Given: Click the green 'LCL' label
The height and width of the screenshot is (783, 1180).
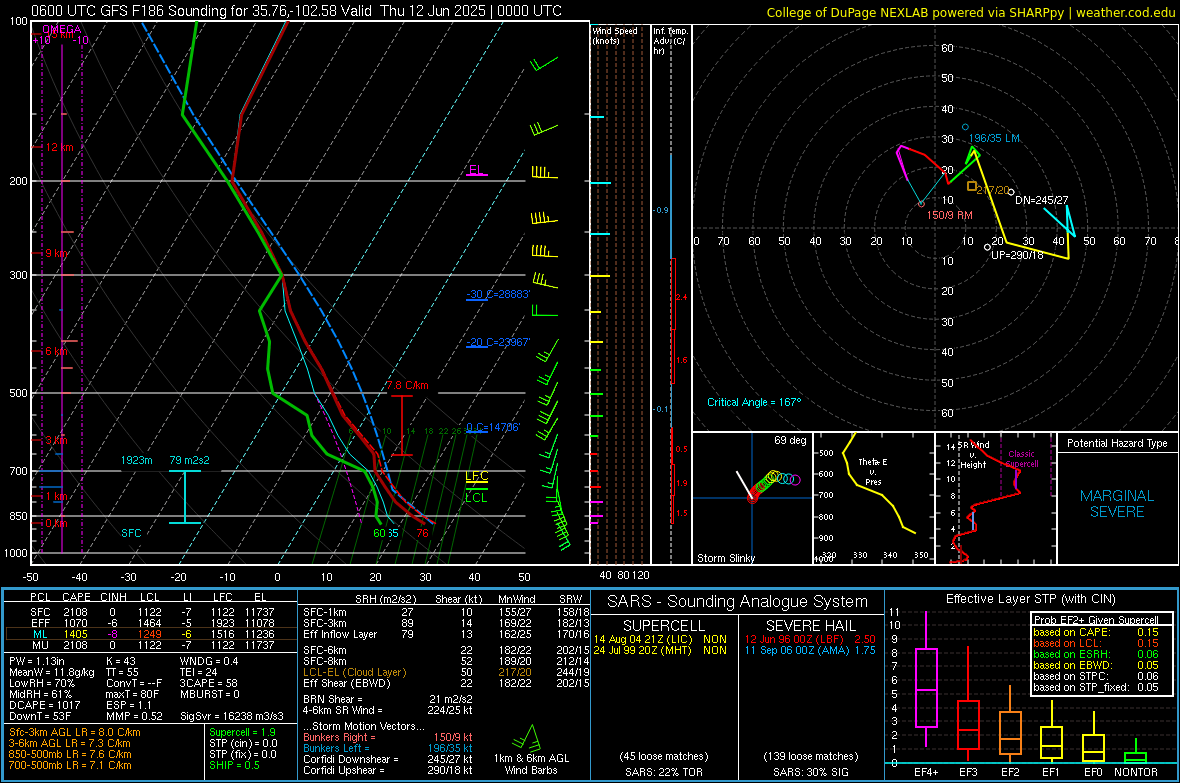Looking at the screenshot, I should click(476, 498).
